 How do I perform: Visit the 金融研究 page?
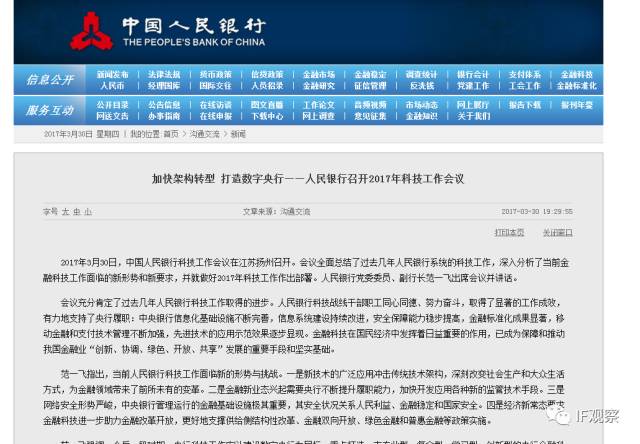(x=319, y=86)
